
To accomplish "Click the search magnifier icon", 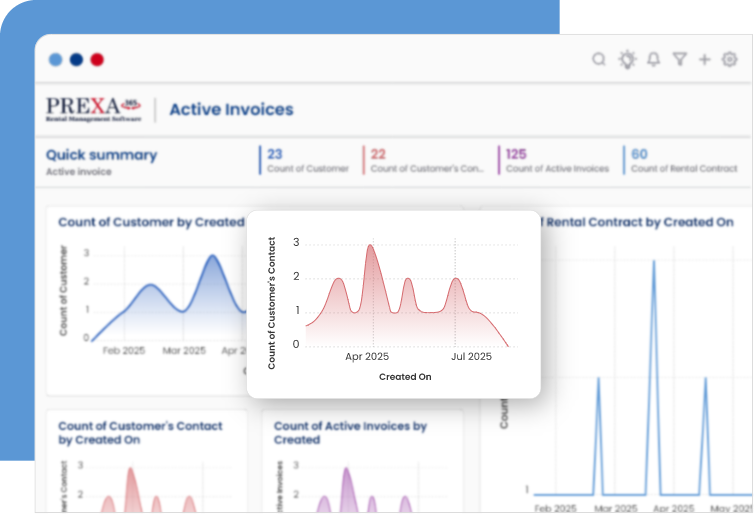I will [x=599, y=60].
